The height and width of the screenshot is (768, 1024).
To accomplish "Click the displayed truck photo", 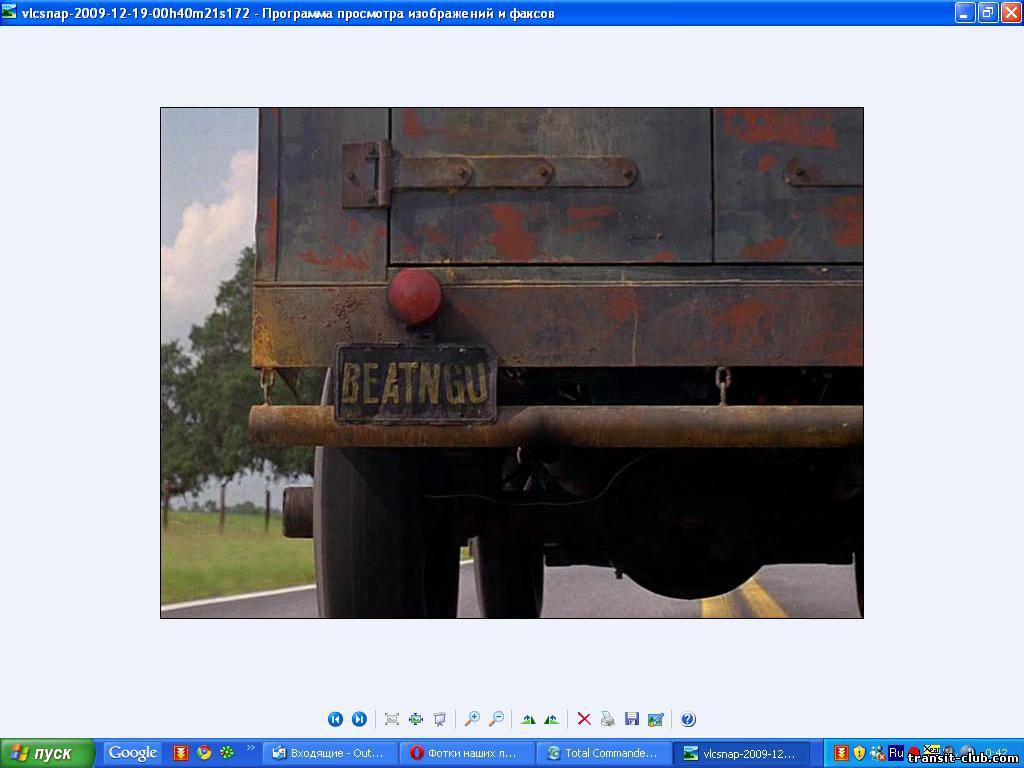I will point(512,363).
